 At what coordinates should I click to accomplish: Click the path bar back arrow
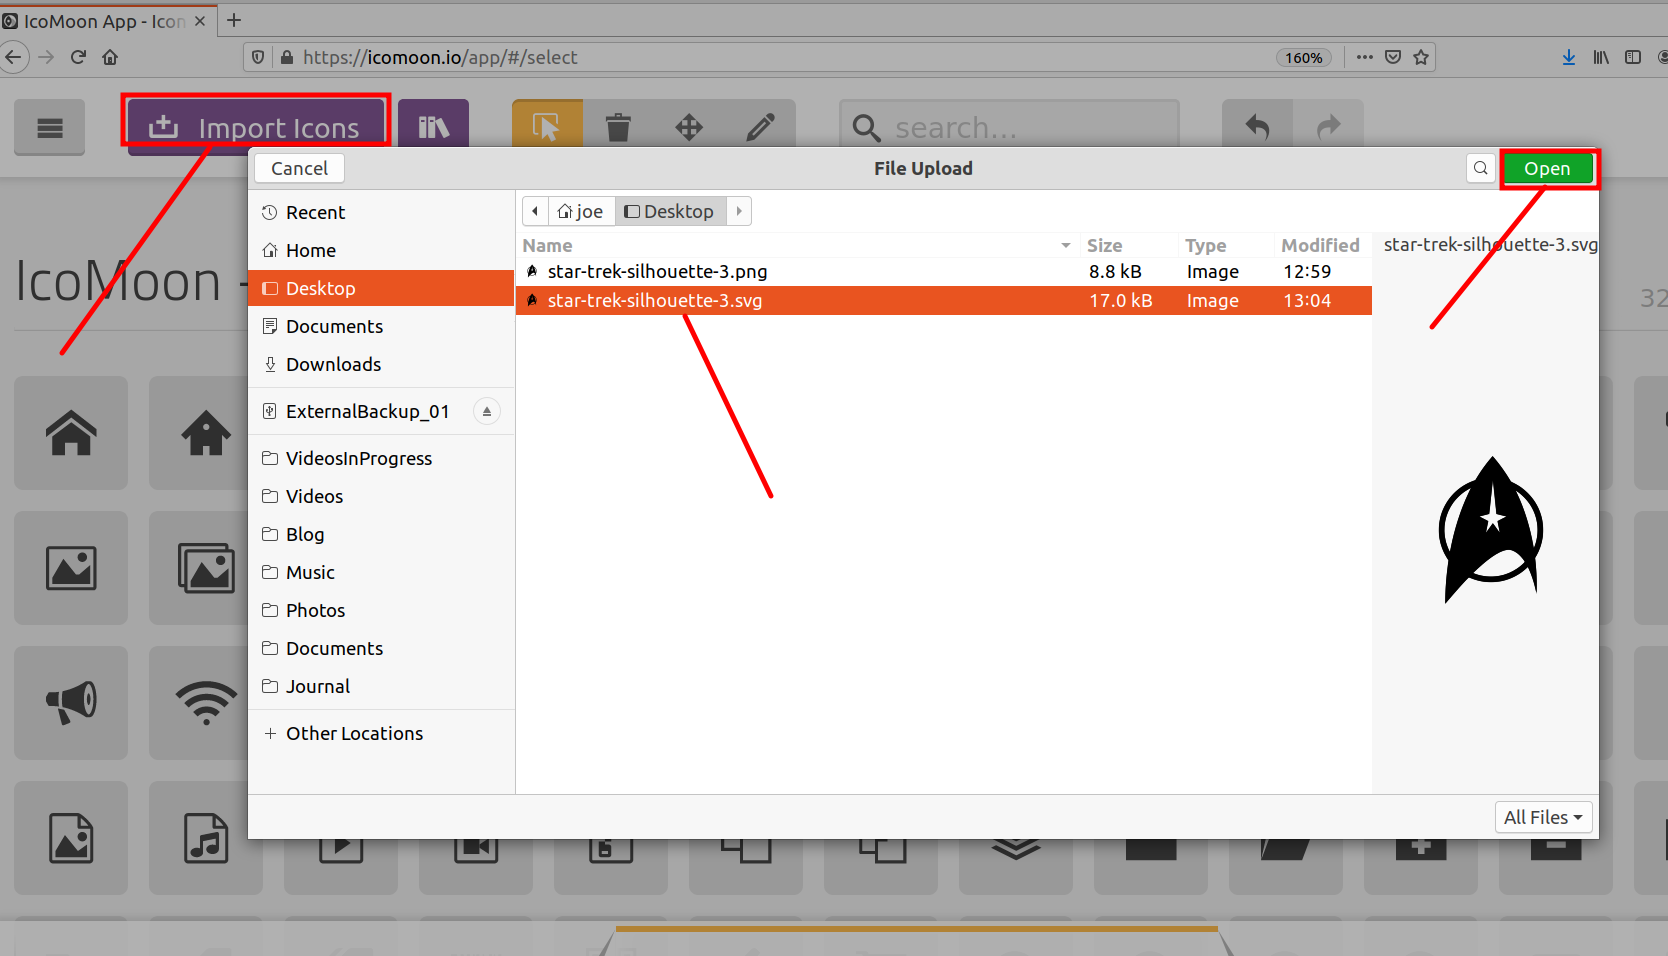pyautogui.click(x=535, y=211)
